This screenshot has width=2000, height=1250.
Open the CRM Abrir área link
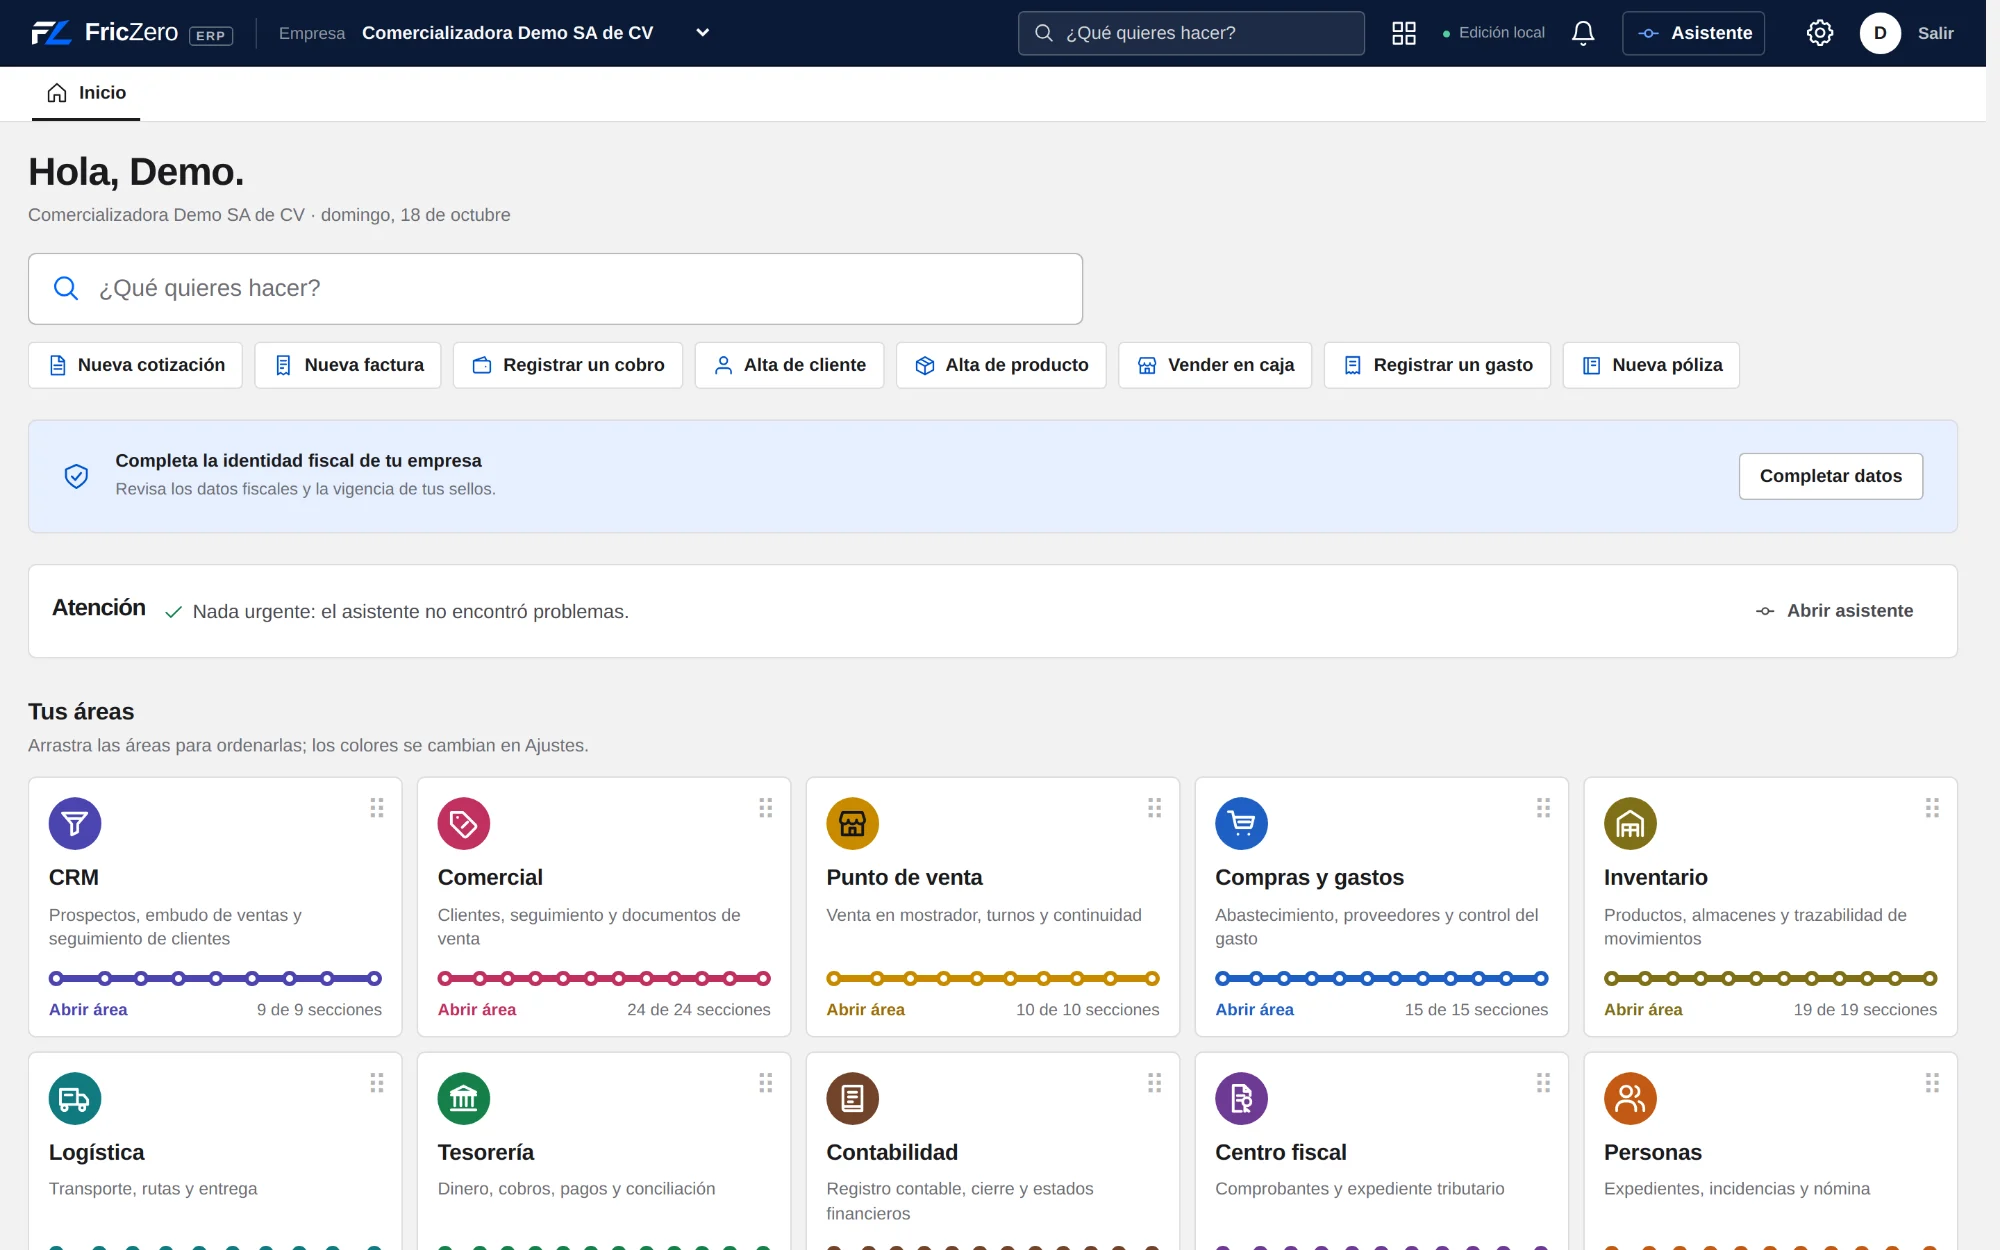(88, 1010)
